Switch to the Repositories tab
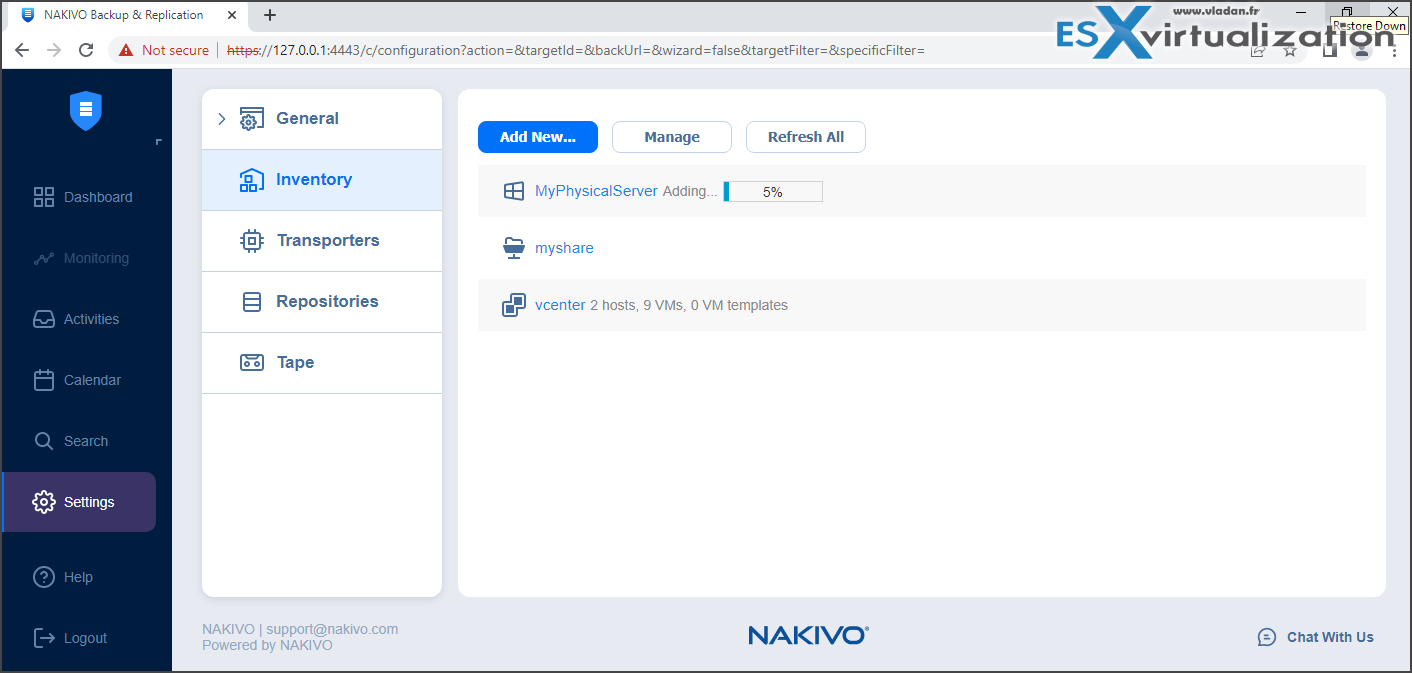 pyautogui.click(x=322, y=302)
